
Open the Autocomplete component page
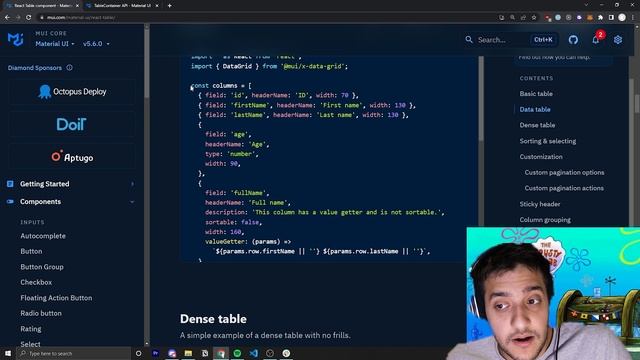click(43, 236)
